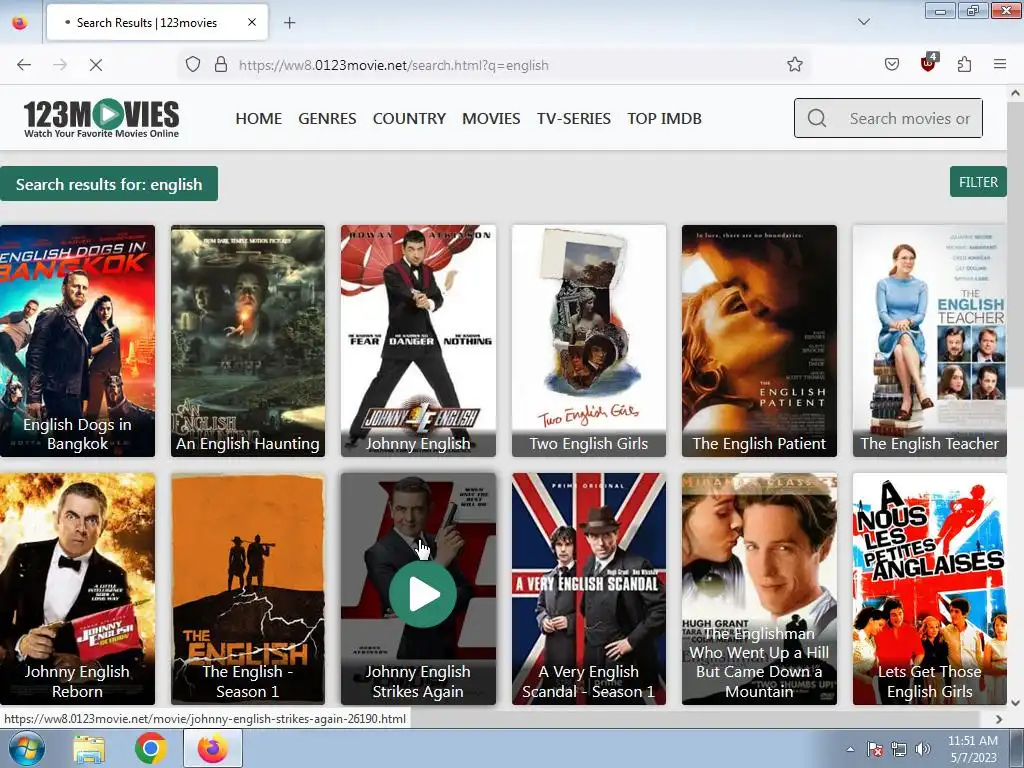Click the Action Center flag tray icon
Screen dimensions: 1024x768
pyautogui.click(x=875, y=749)
